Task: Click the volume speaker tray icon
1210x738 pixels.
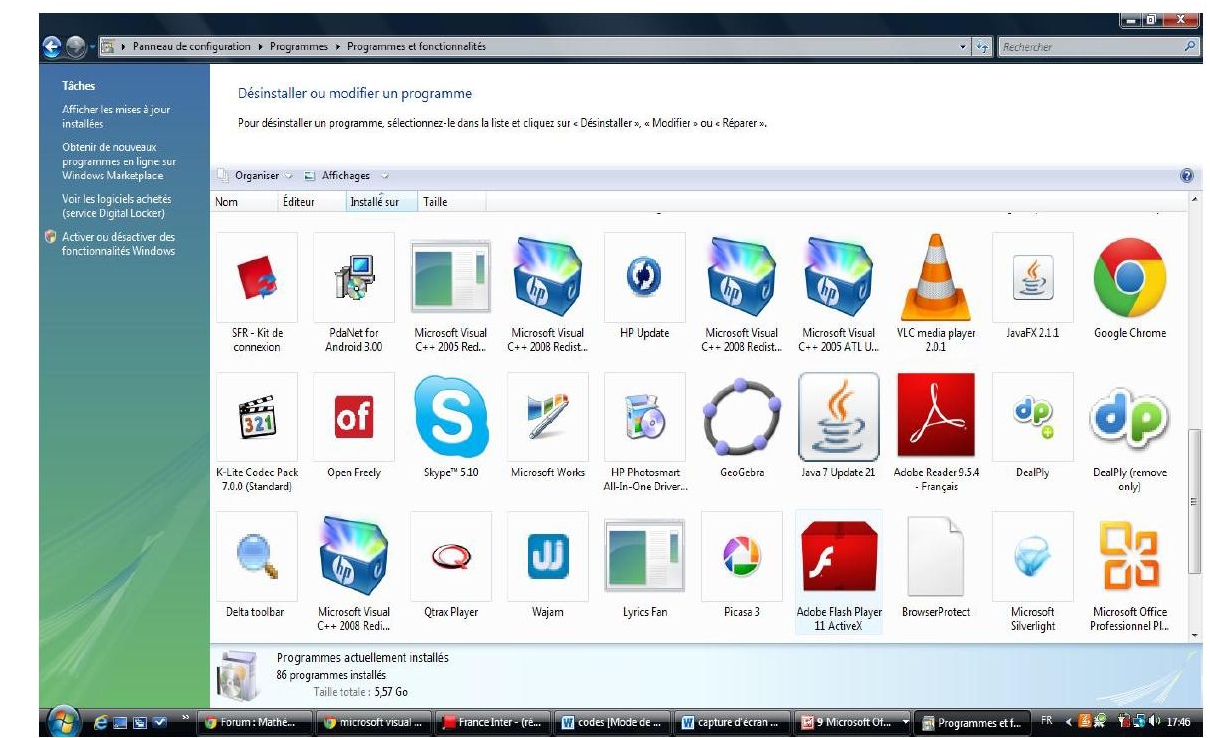Action: point(1156,721)
